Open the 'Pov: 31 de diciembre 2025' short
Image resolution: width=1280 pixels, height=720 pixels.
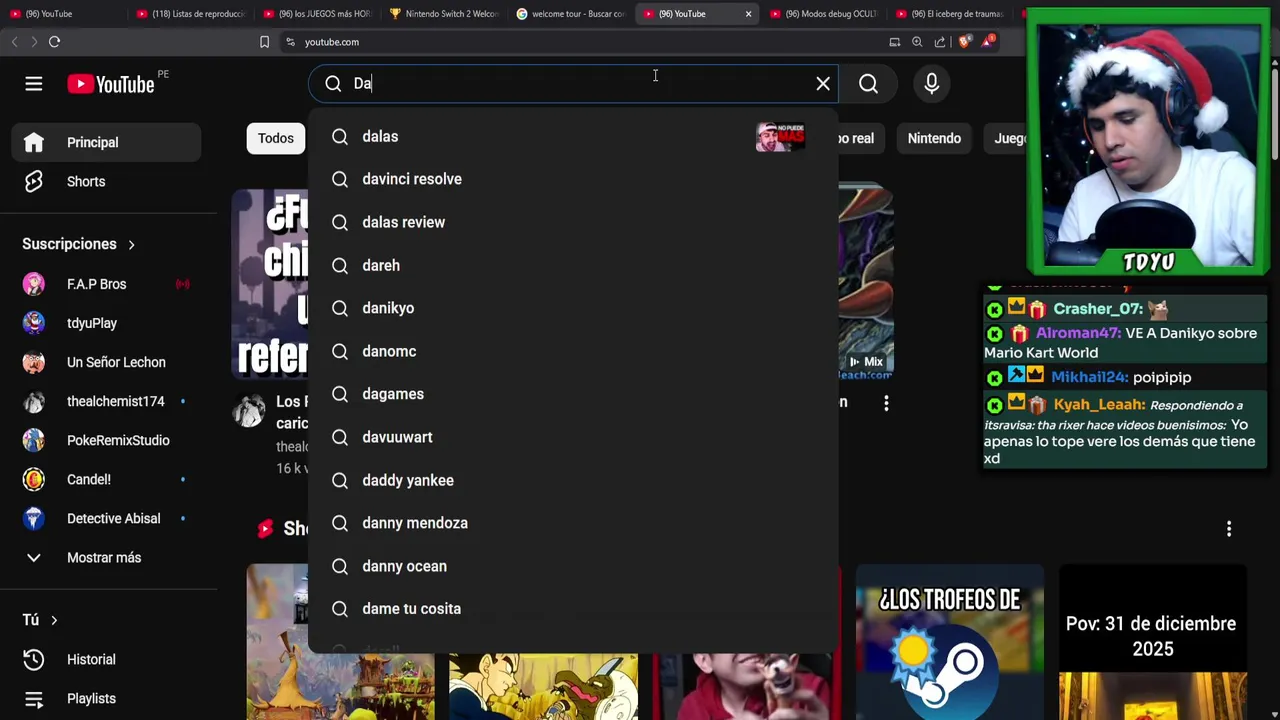(1153, 642)
